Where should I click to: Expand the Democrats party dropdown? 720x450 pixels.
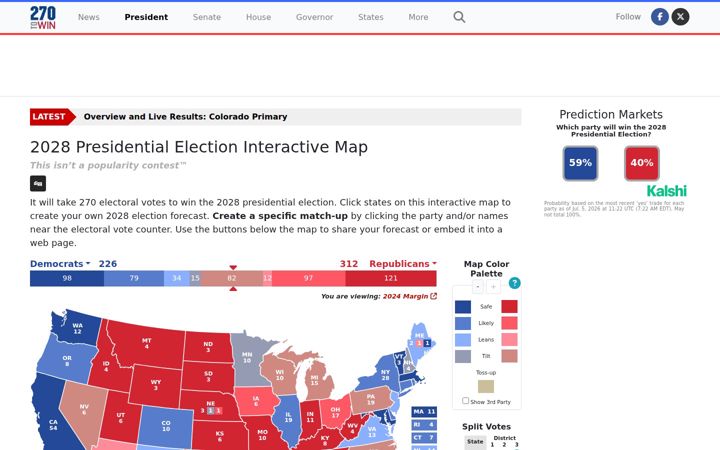click(60, 264)
